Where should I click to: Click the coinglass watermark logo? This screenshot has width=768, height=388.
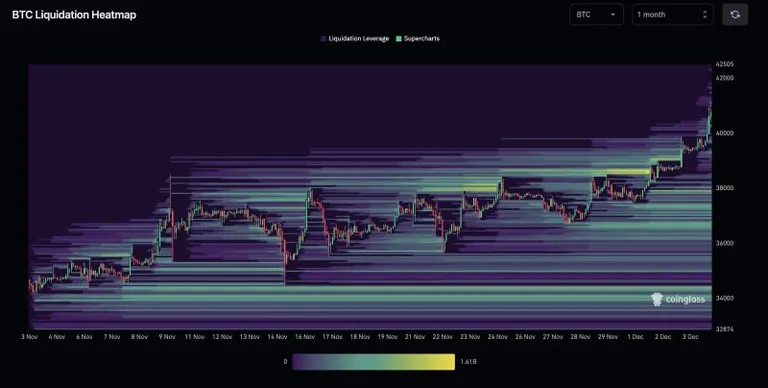pos(678,299)
